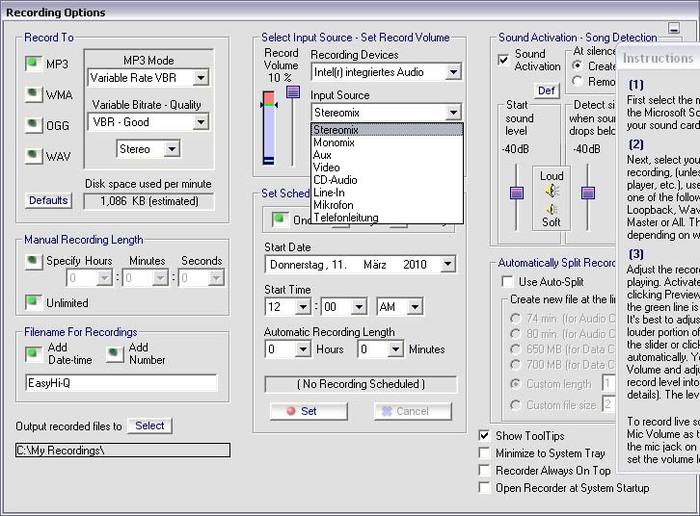The image size is (700, 516).
Task: Select the 74 min Audio CD radio
Action: tap(516, 318)
